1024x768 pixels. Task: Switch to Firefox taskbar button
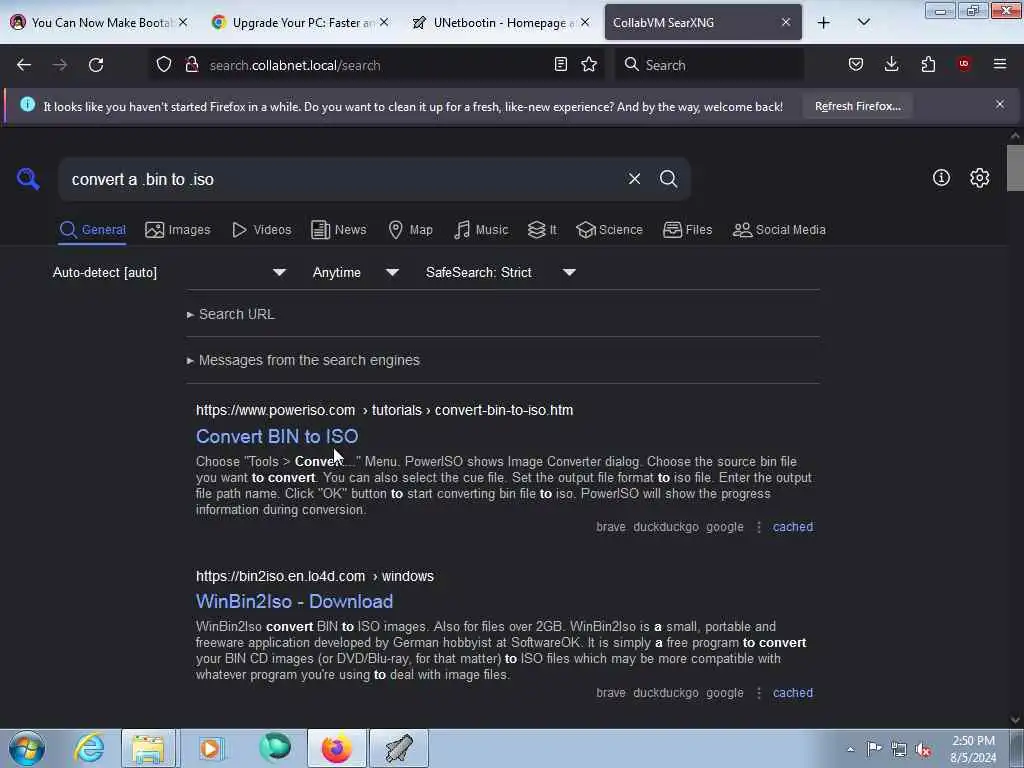pos(336,748)
